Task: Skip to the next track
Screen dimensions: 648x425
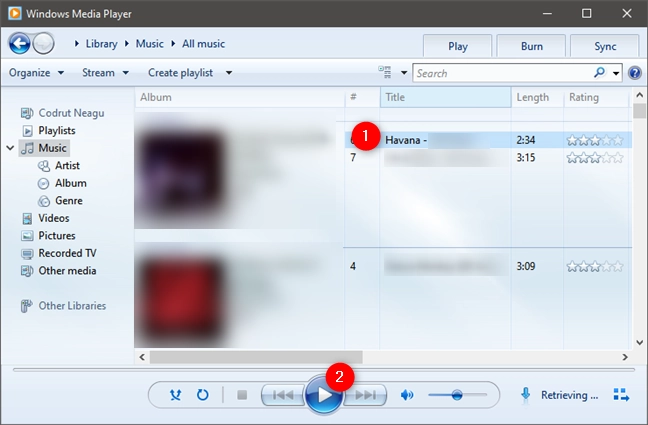Action: [366, 395]
